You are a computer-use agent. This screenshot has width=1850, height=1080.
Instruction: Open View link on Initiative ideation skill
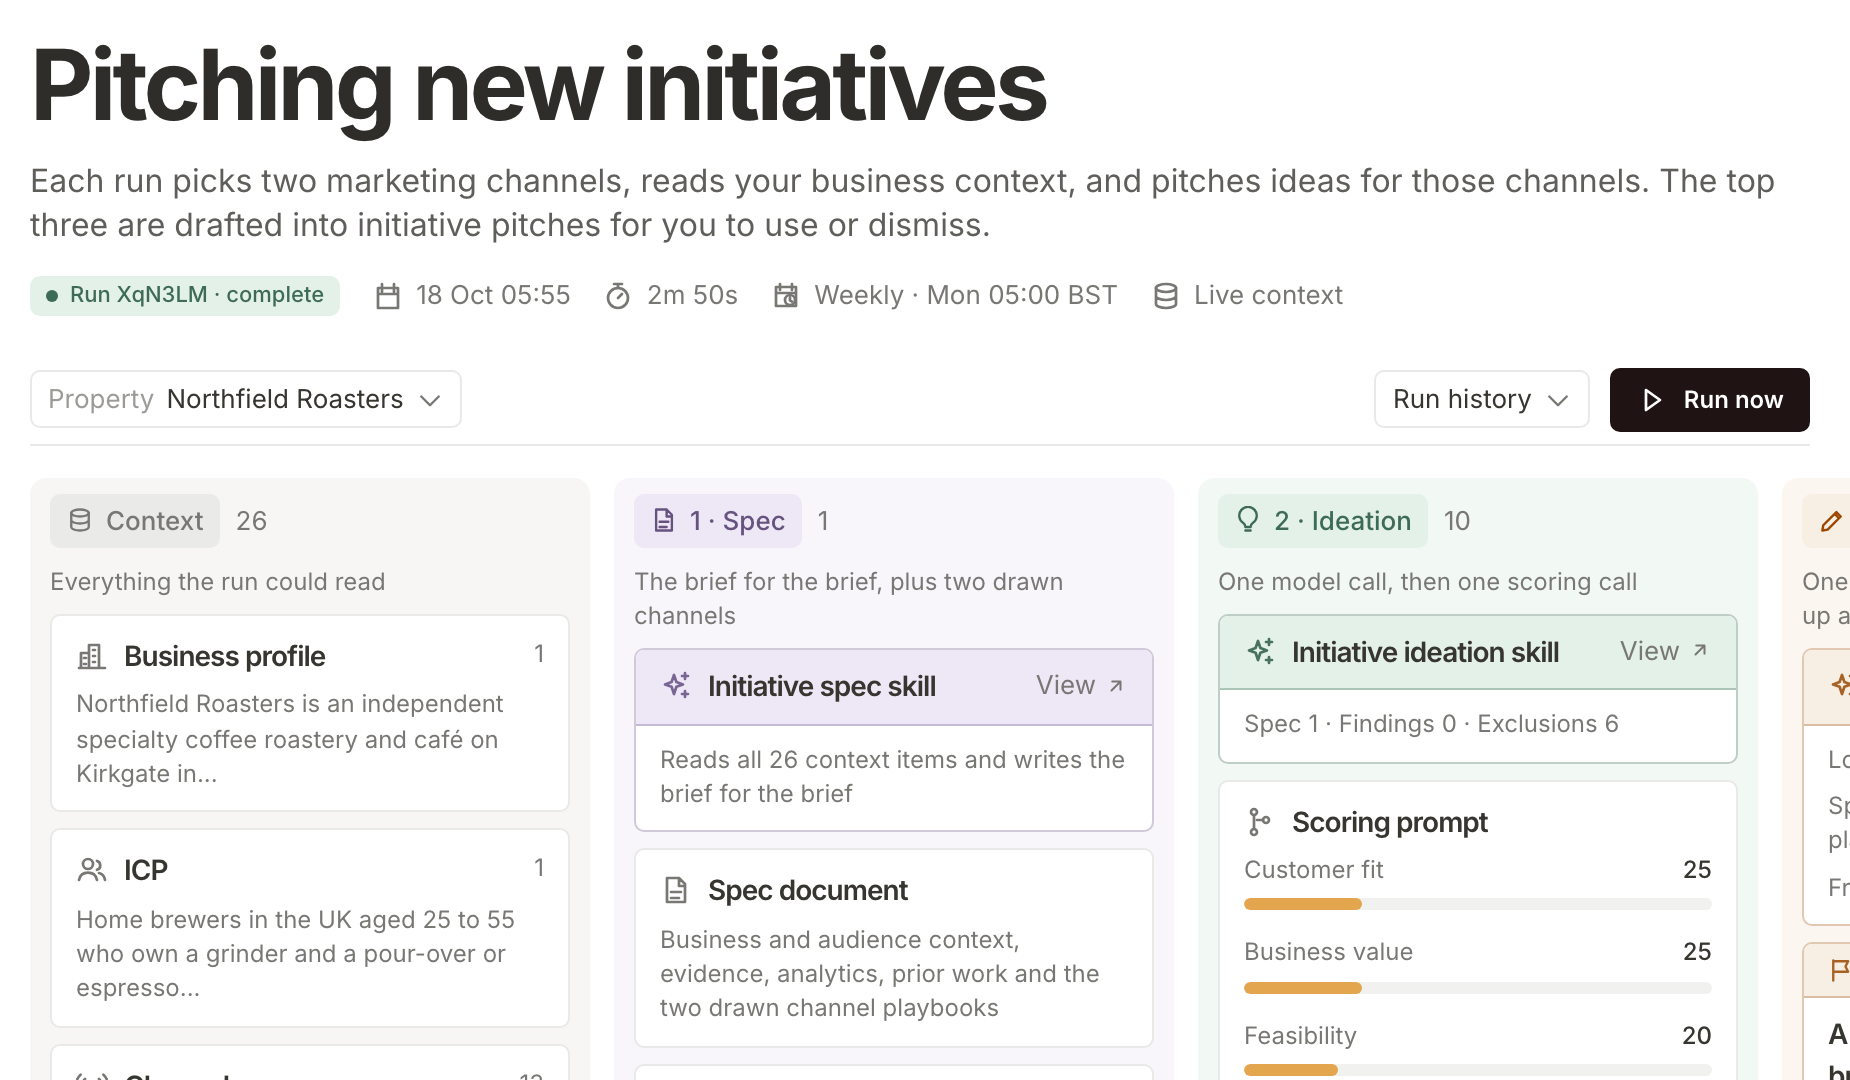(x=1664, y=651)
